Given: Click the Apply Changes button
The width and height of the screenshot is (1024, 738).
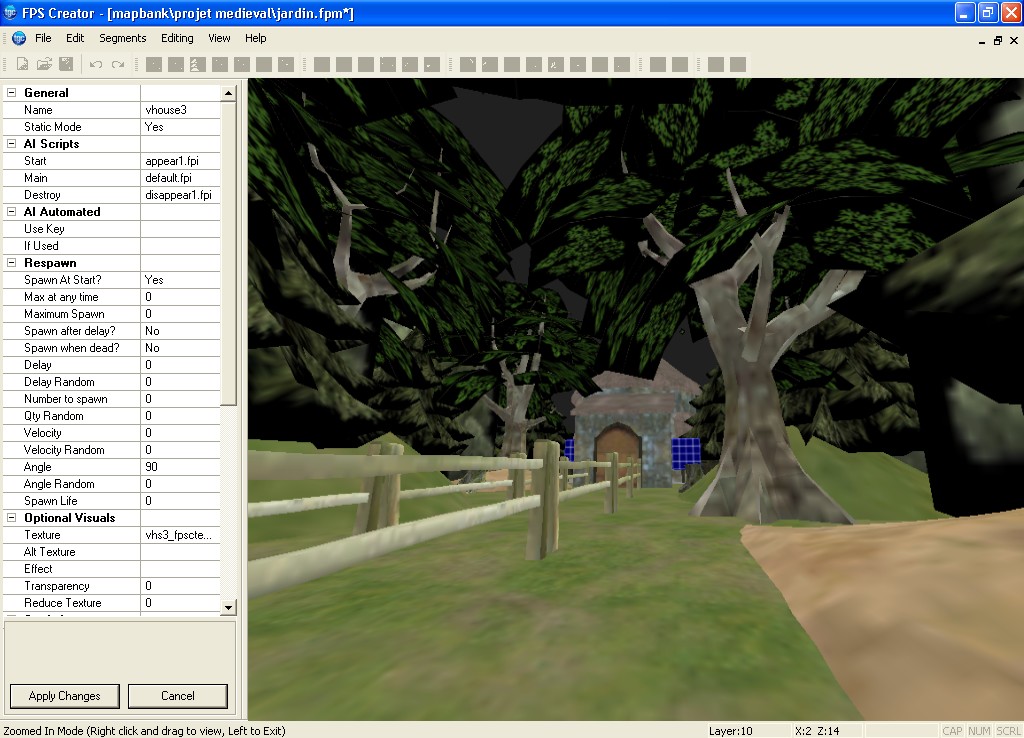Looking at the screenshot, I should pos(65,696).
